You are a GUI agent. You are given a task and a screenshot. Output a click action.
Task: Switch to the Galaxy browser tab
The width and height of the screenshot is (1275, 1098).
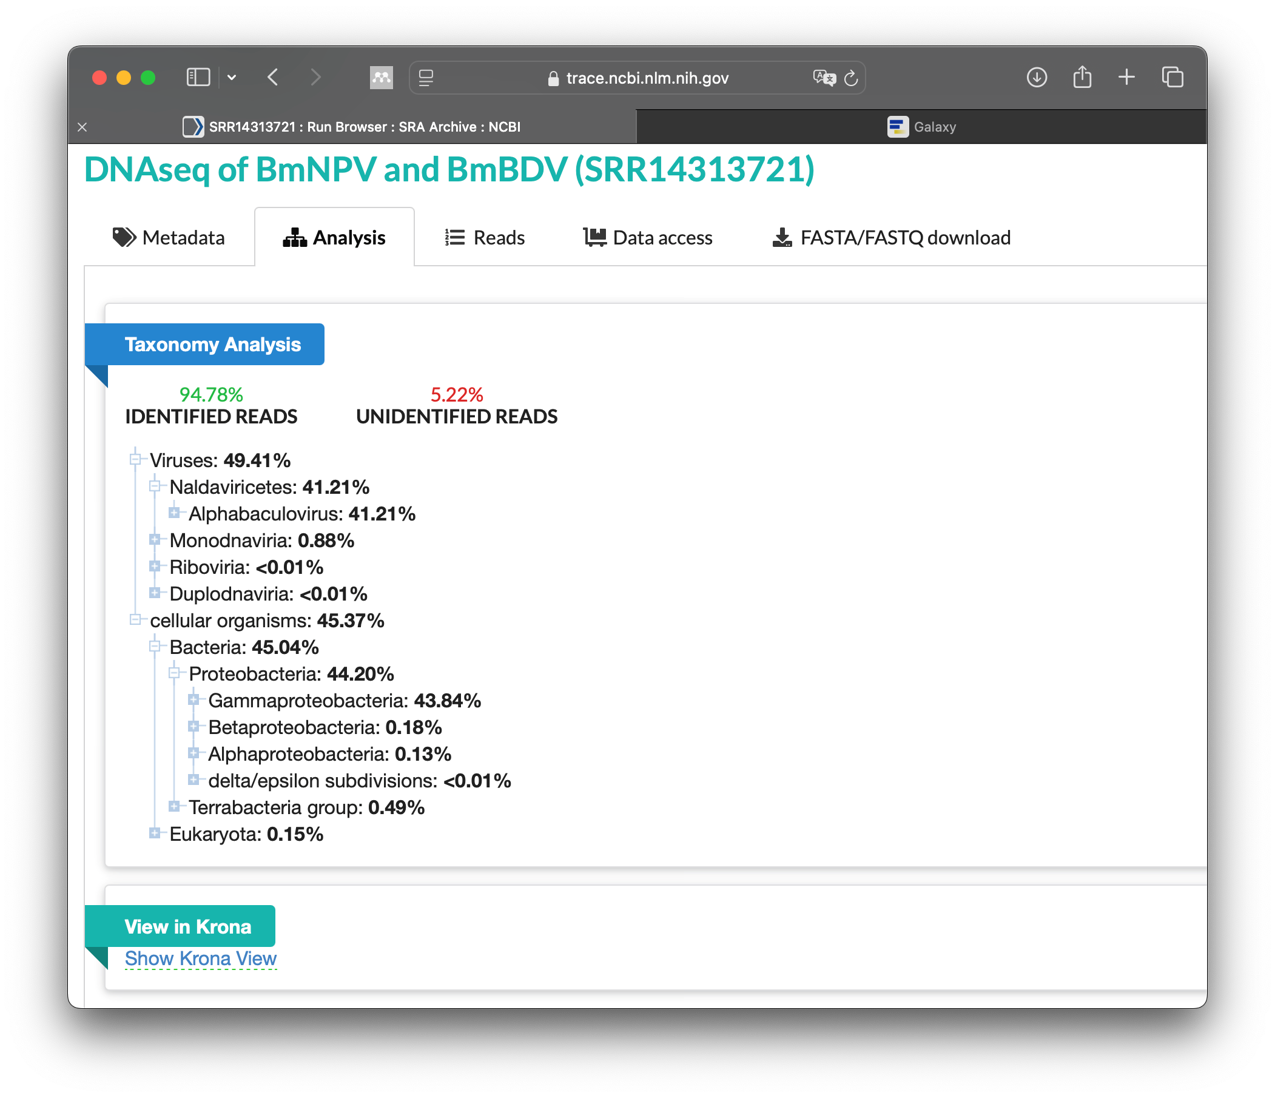click(x=922, y=127)
